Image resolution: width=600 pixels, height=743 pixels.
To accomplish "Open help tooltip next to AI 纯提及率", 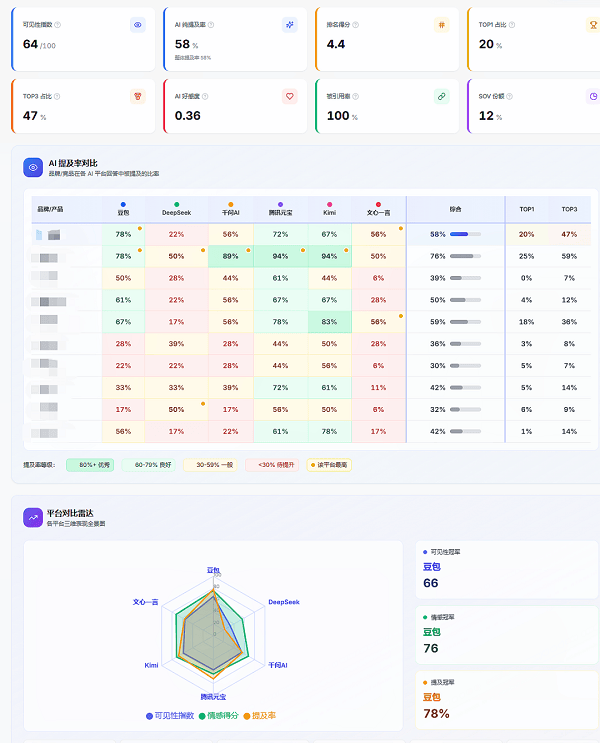I will pos(211,25).
